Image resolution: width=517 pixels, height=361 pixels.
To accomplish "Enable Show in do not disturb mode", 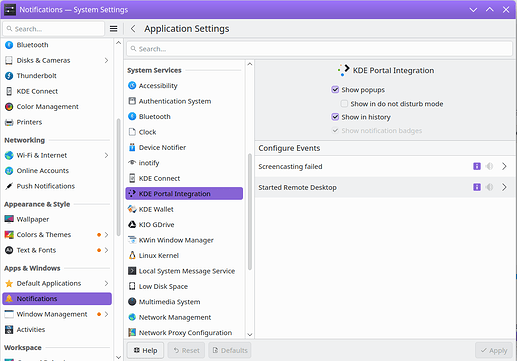I will pyautogui.click(x=344, y=104).
